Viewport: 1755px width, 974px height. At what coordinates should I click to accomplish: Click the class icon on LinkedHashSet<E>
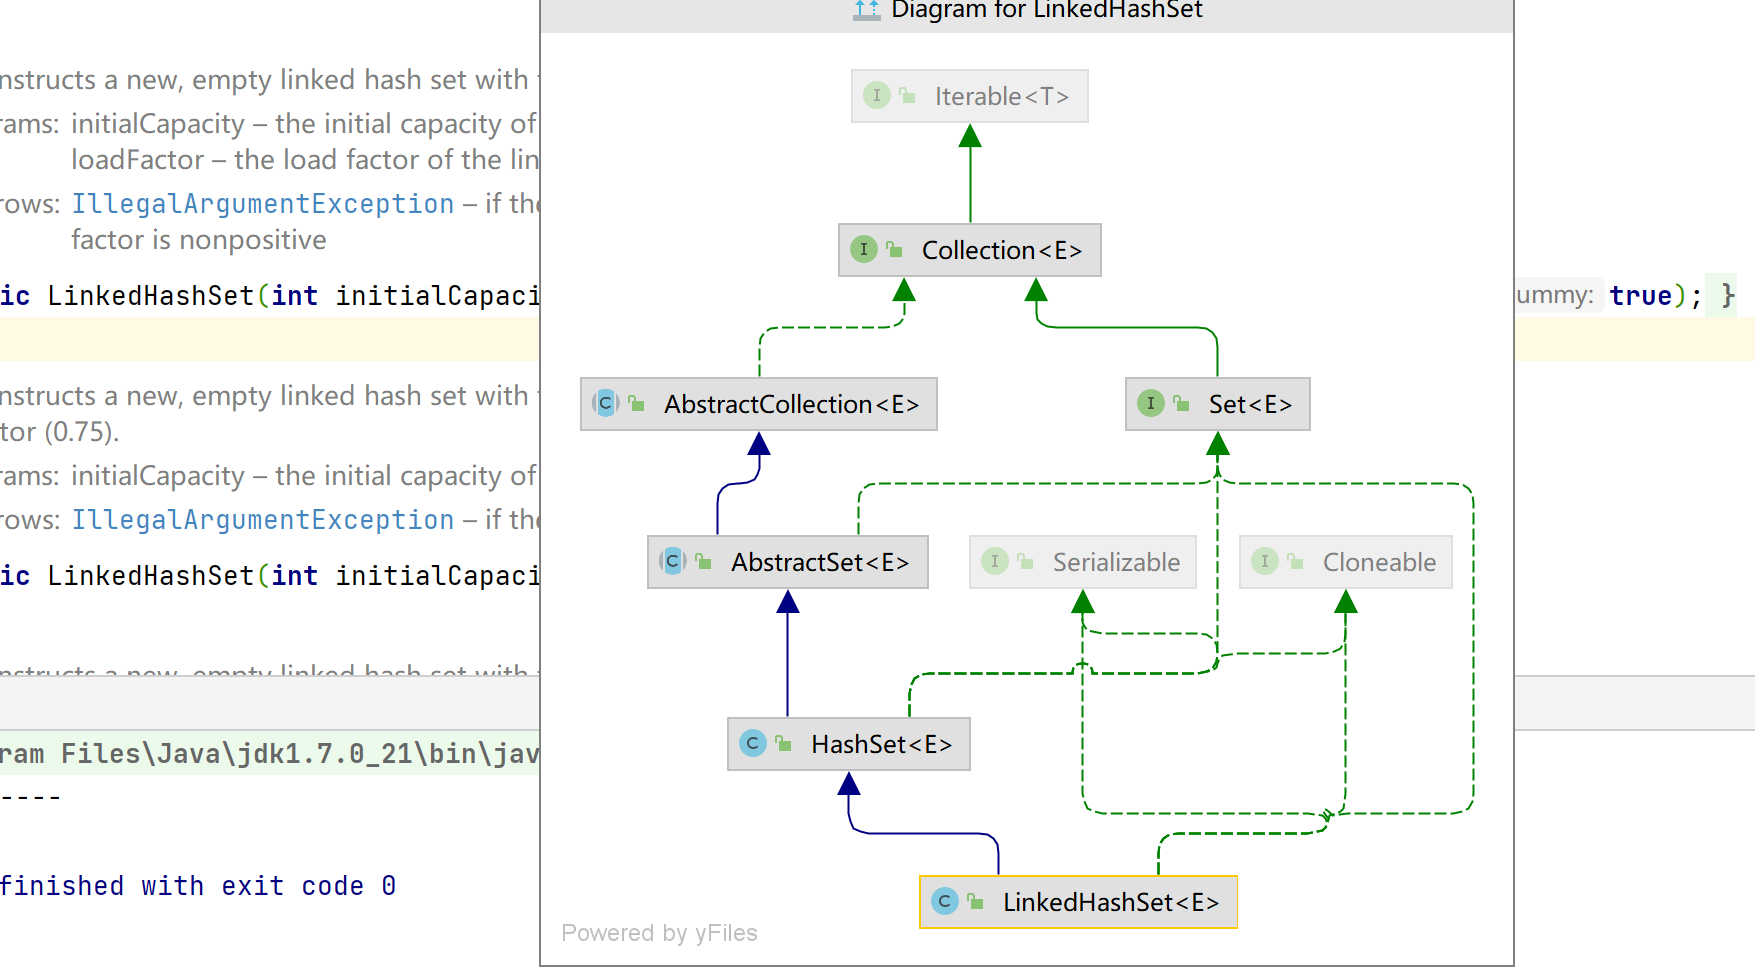(945, 901)
